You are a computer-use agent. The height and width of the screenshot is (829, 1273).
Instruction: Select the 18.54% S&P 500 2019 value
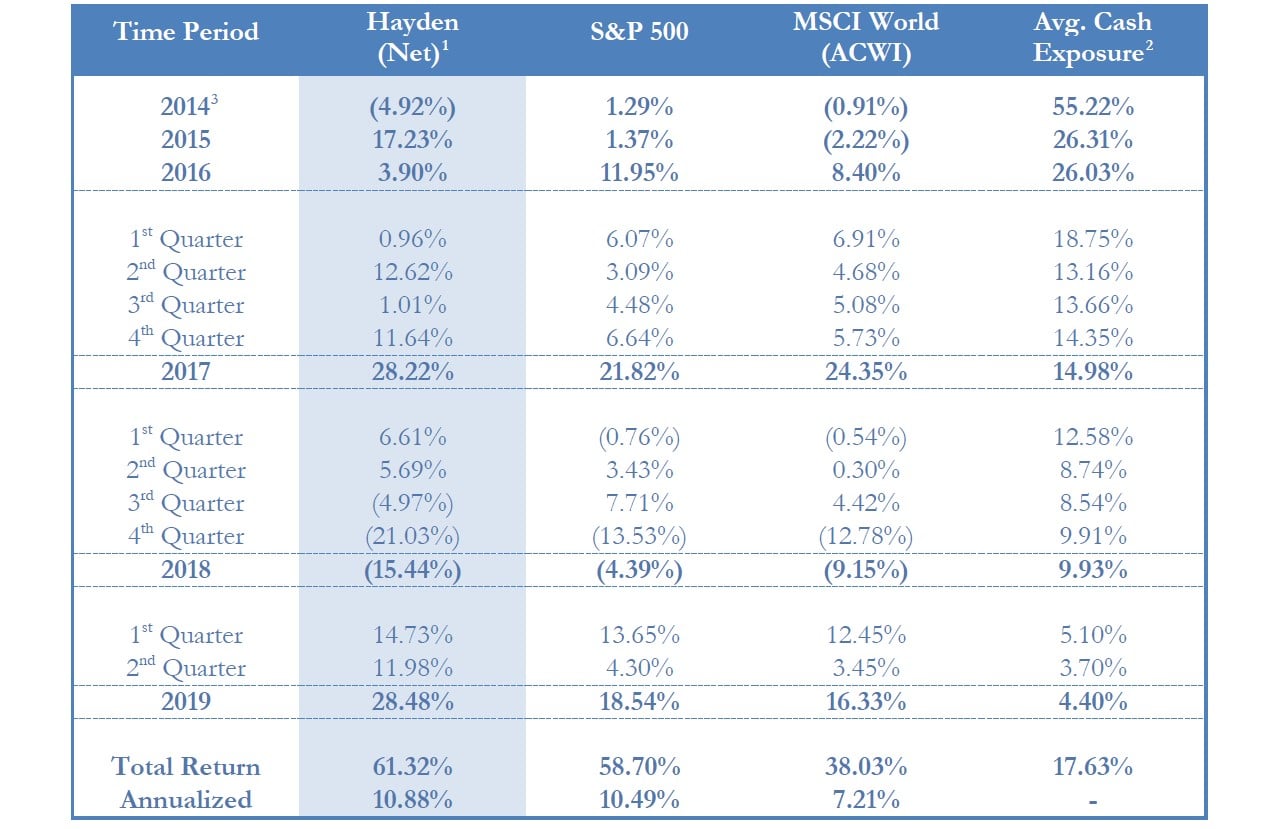[x=638, y=701]
